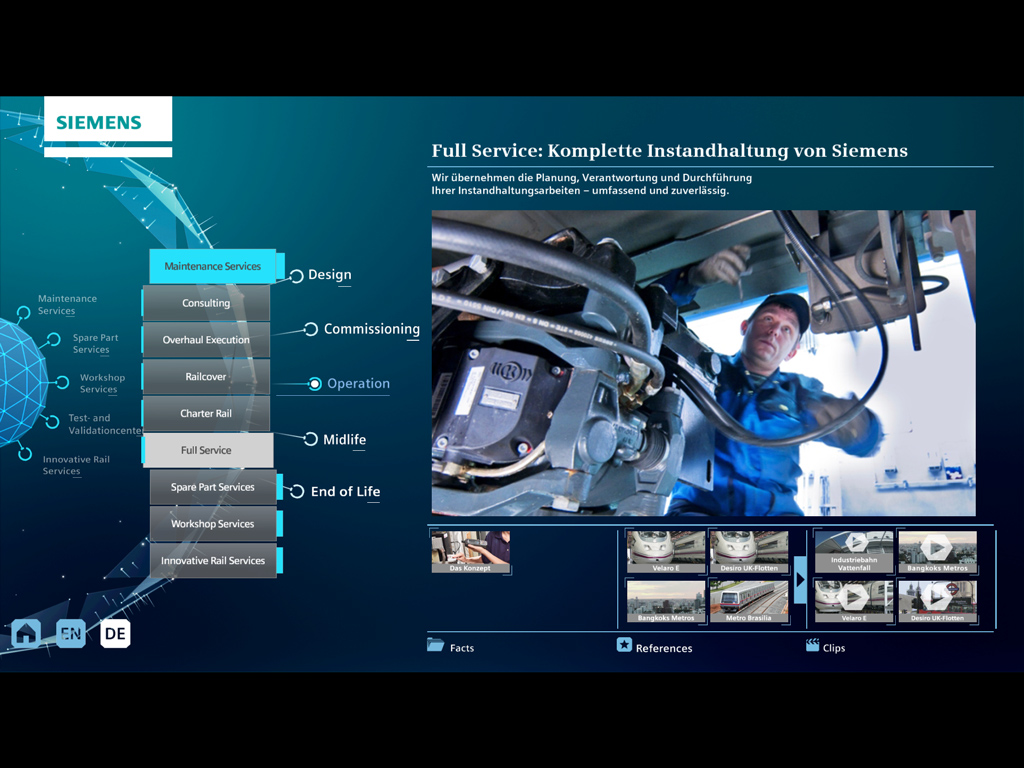The image size is (1024, 768).
Task: Click the highlighted Maintenance Services menu header
Action: point(213,266)
